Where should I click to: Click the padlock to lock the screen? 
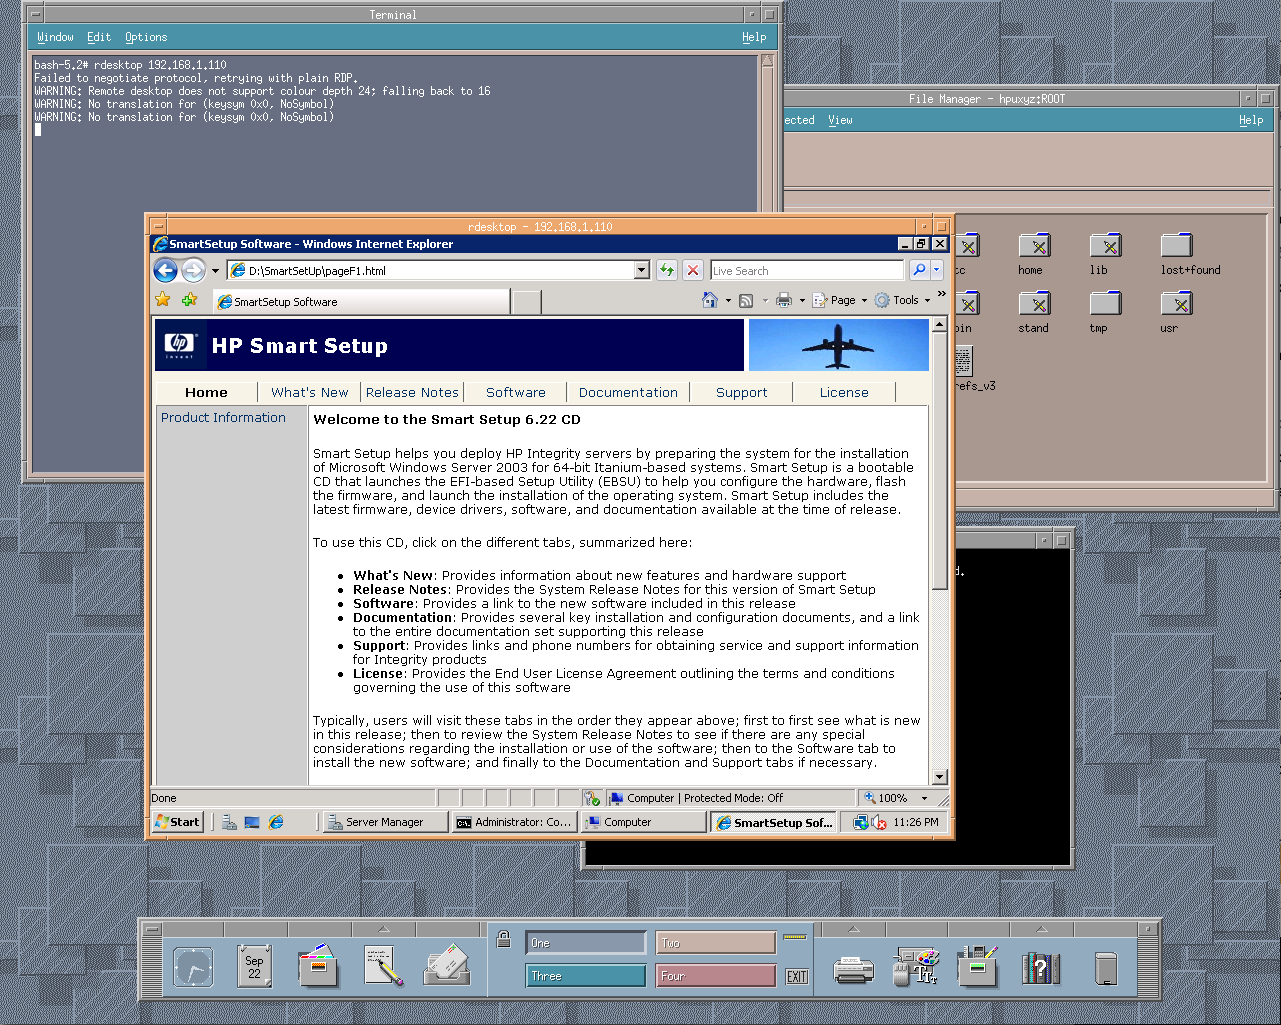(x=503, y=941)
